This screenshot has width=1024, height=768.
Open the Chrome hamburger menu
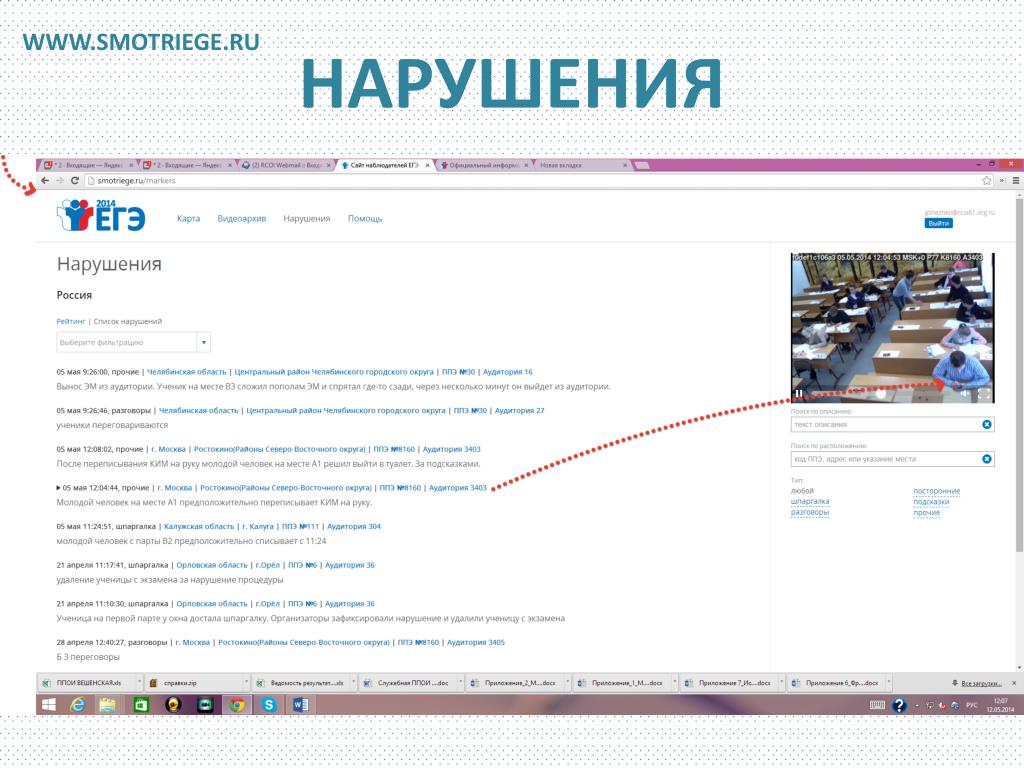1016,181
